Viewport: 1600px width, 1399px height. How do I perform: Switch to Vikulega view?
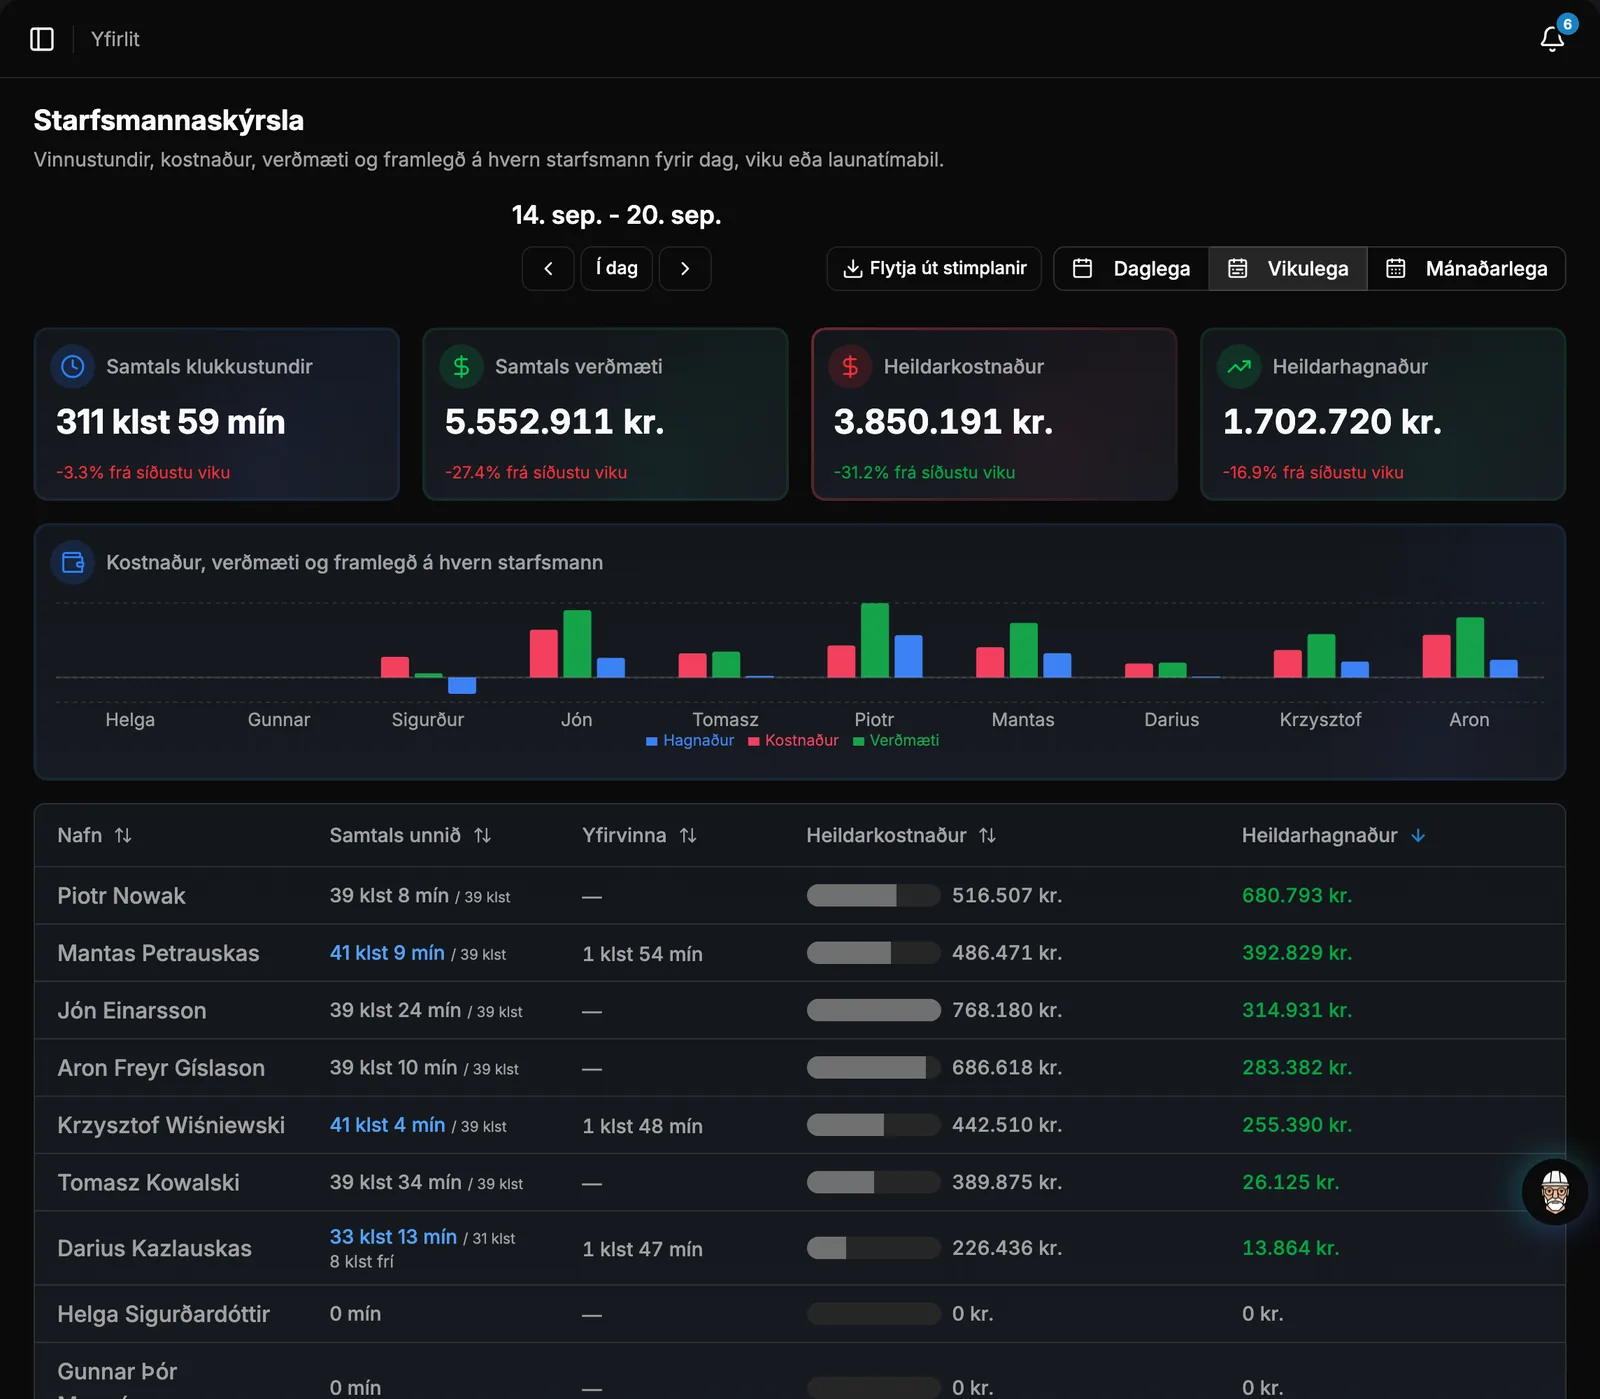tap(1288, 268)
